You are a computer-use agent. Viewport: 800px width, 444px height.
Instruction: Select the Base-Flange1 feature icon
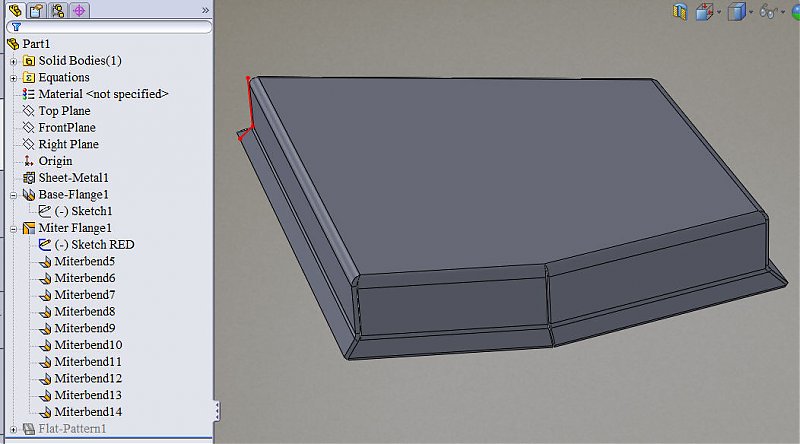29,195
